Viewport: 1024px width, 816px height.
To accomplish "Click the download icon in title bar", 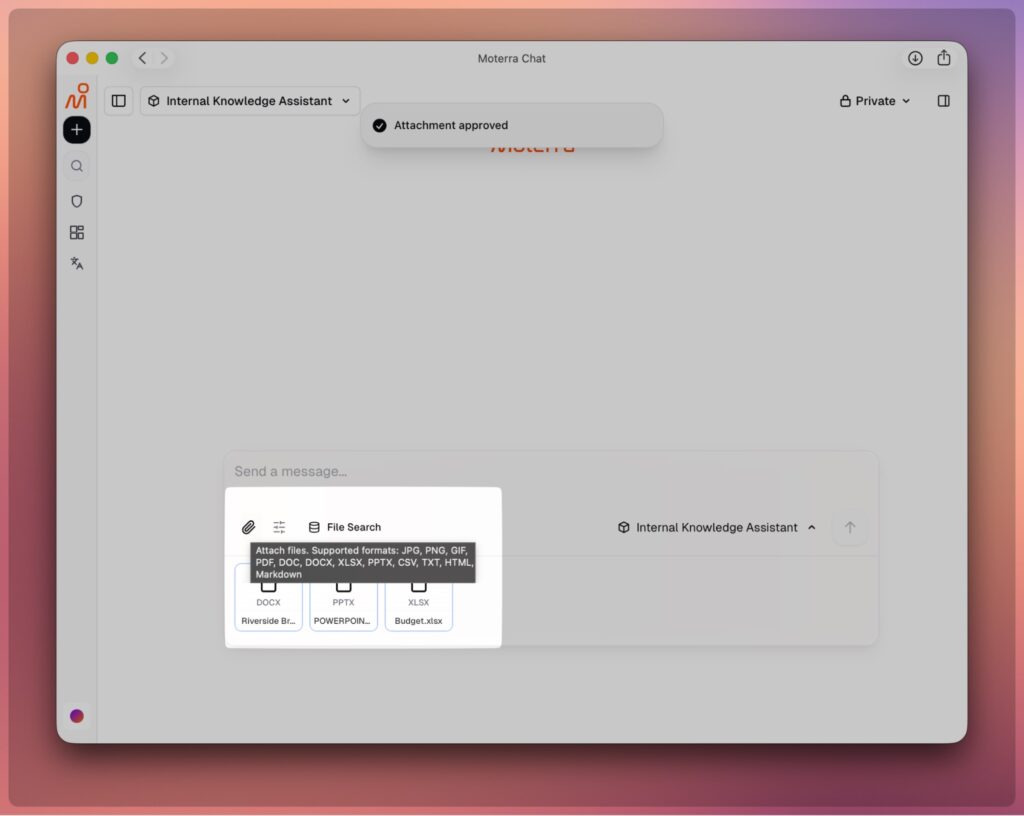I will [x=914, y=58].
